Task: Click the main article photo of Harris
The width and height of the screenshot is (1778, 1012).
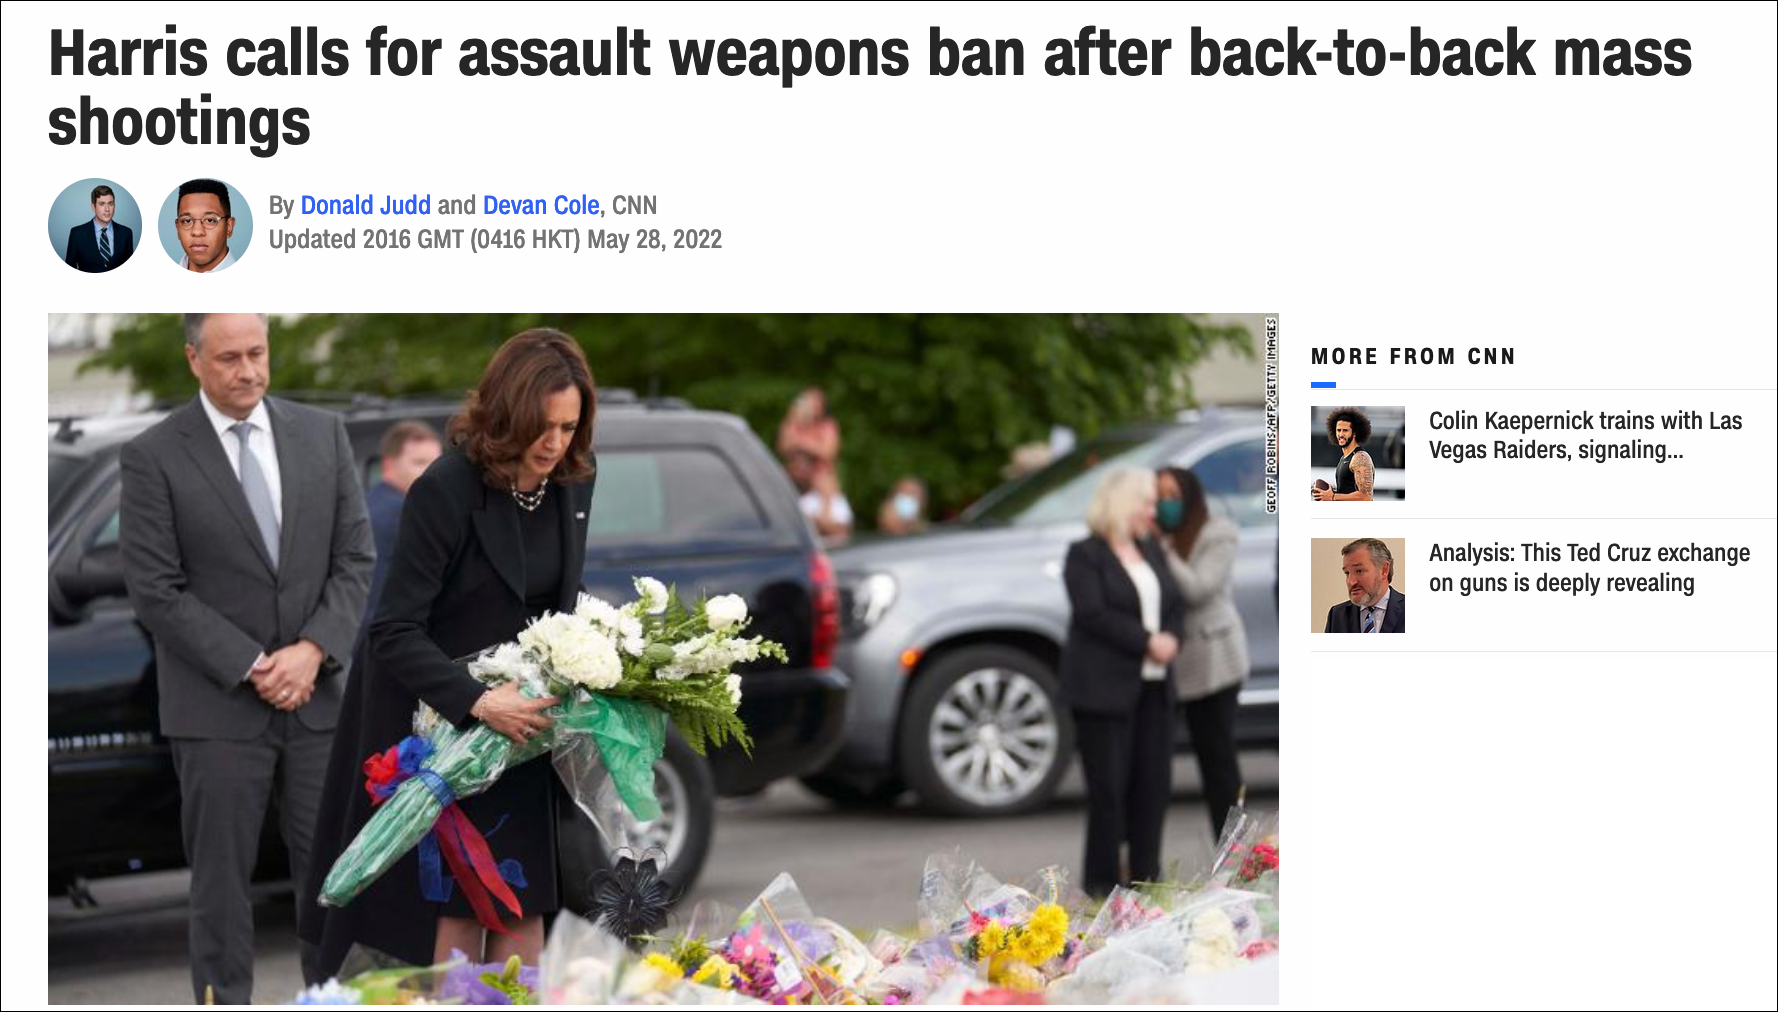Action: 663,659
